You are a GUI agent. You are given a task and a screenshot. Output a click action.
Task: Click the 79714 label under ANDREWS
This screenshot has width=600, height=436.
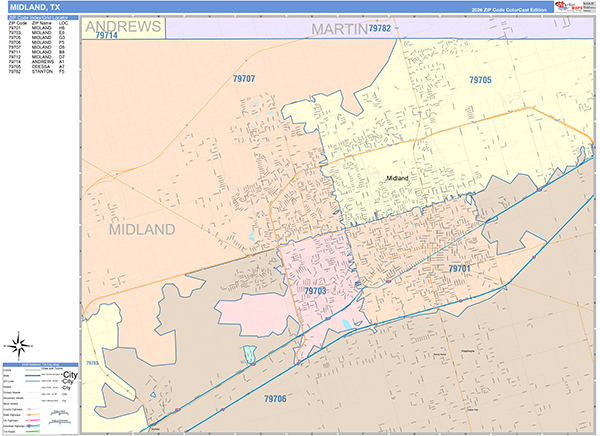106,35
